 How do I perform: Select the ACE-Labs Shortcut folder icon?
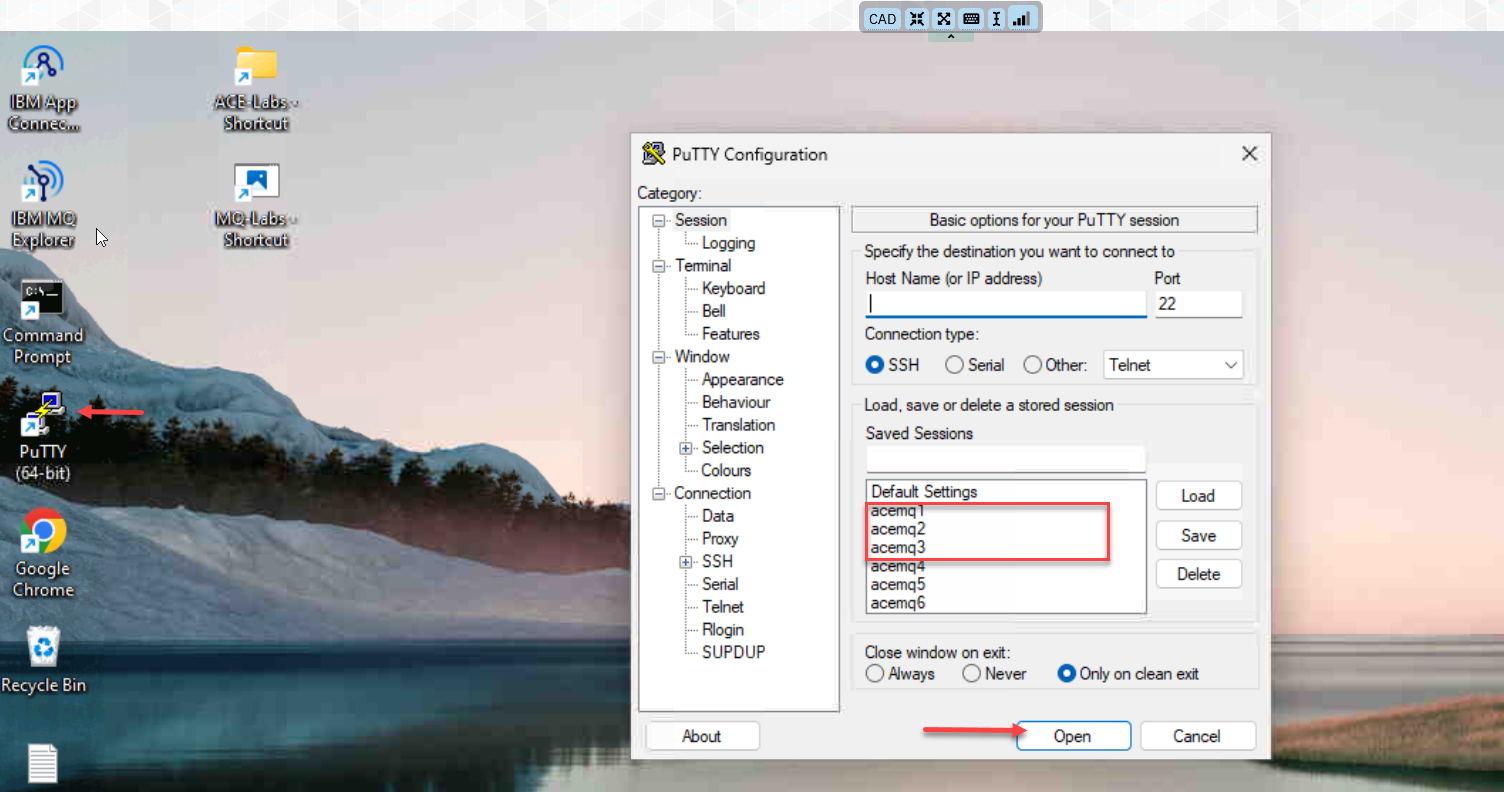point(257,88)
